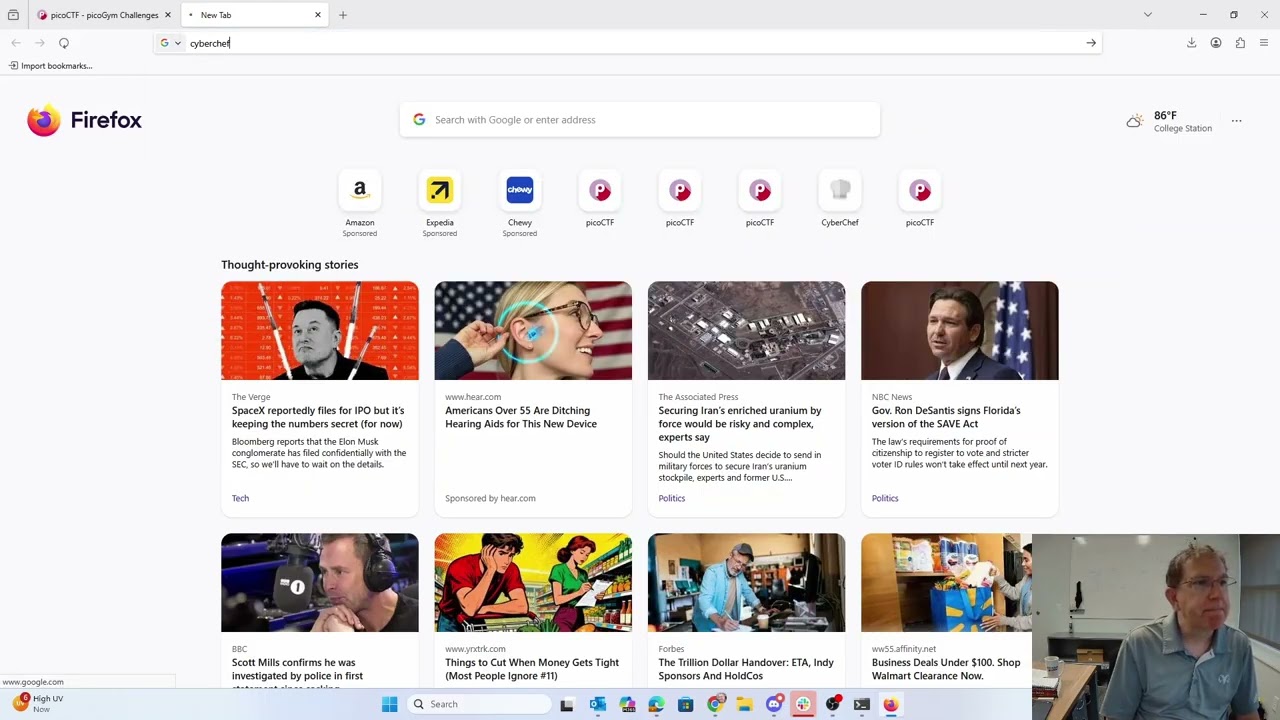Read 'SpaceX reportedly files for IPO' headline
The width and height of the screenshot is (1280, 720).
[x=318, y=417]
